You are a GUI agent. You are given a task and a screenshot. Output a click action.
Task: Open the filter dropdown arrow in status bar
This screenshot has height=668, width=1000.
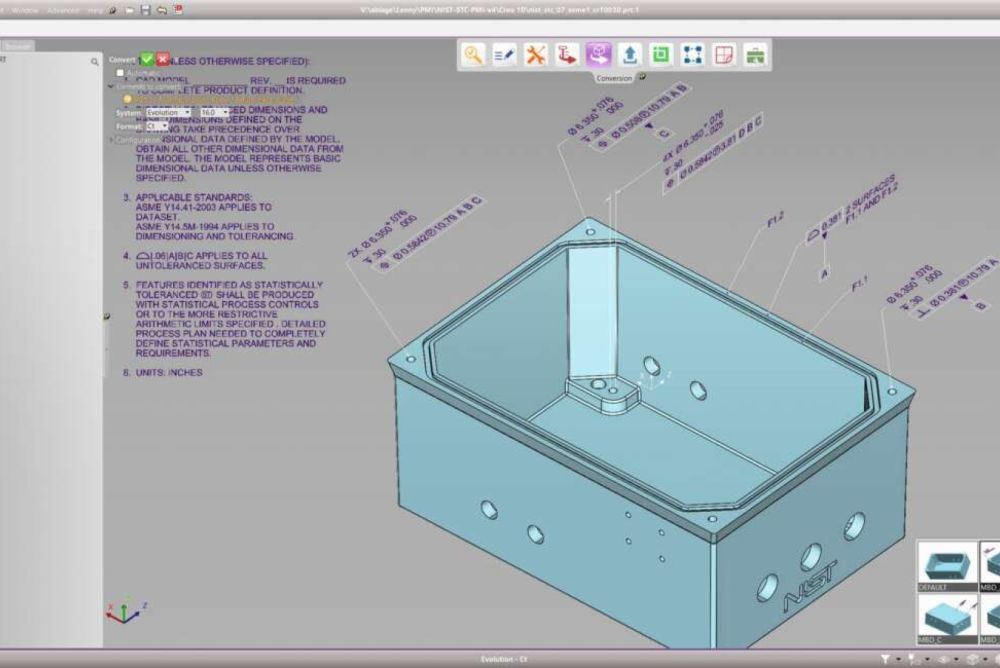point(898,659)
